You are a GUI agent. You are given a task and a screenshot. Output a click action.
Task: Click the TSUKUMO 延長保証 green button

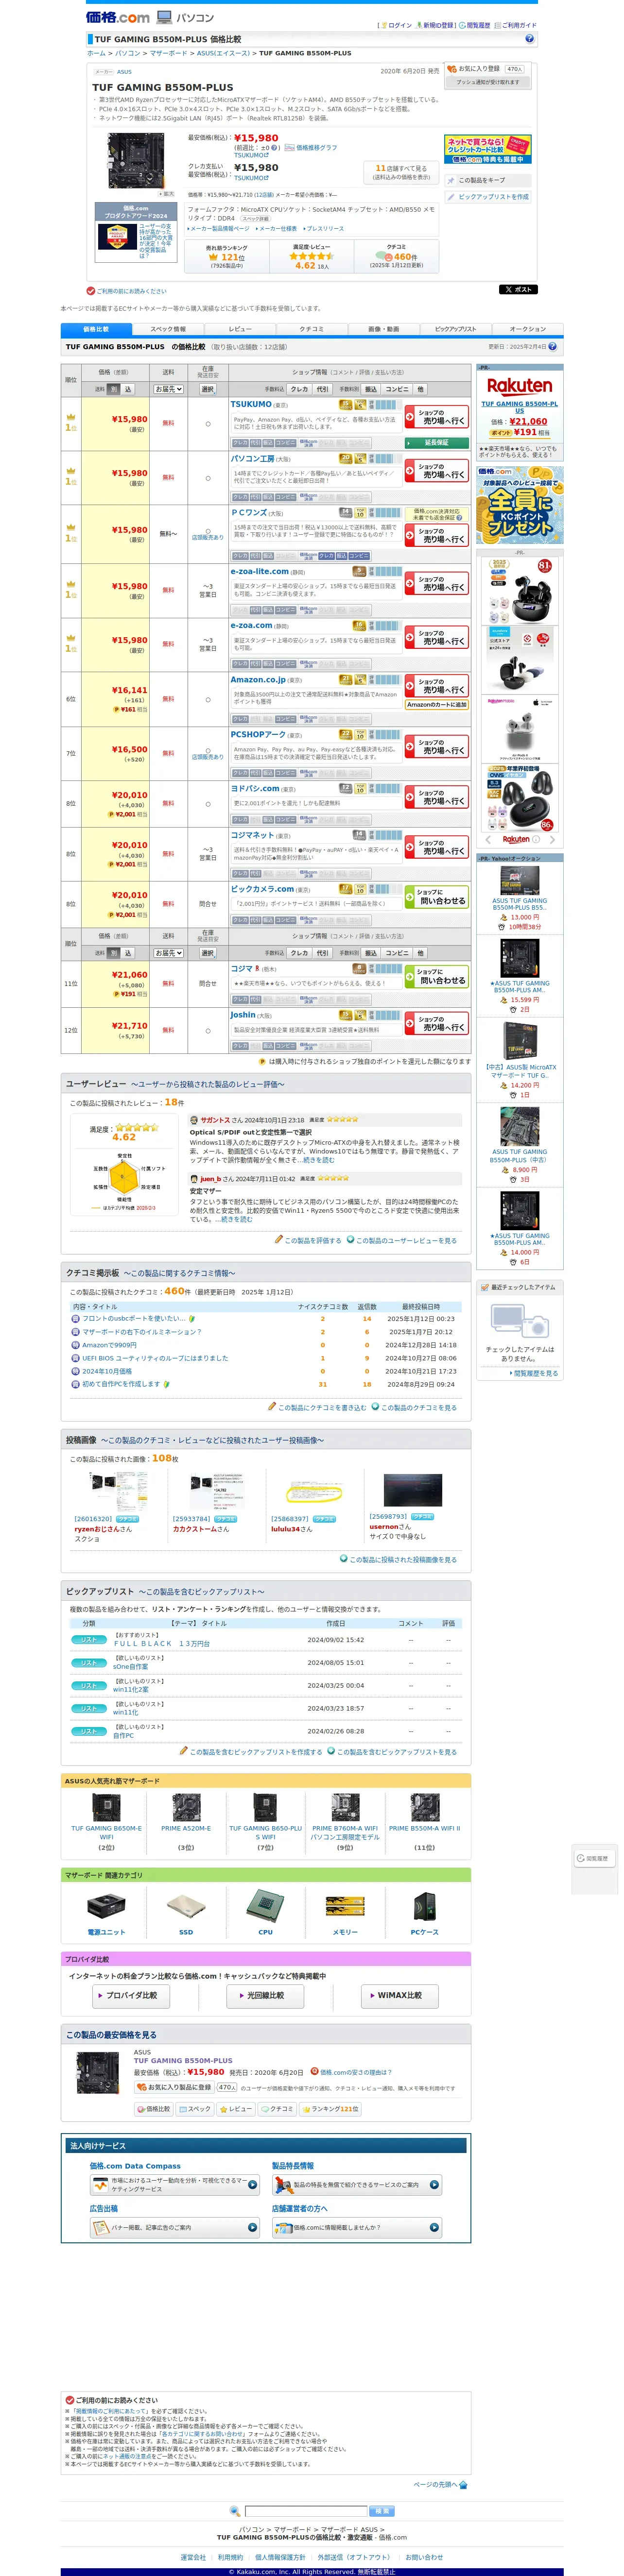[x=437, y=442]
